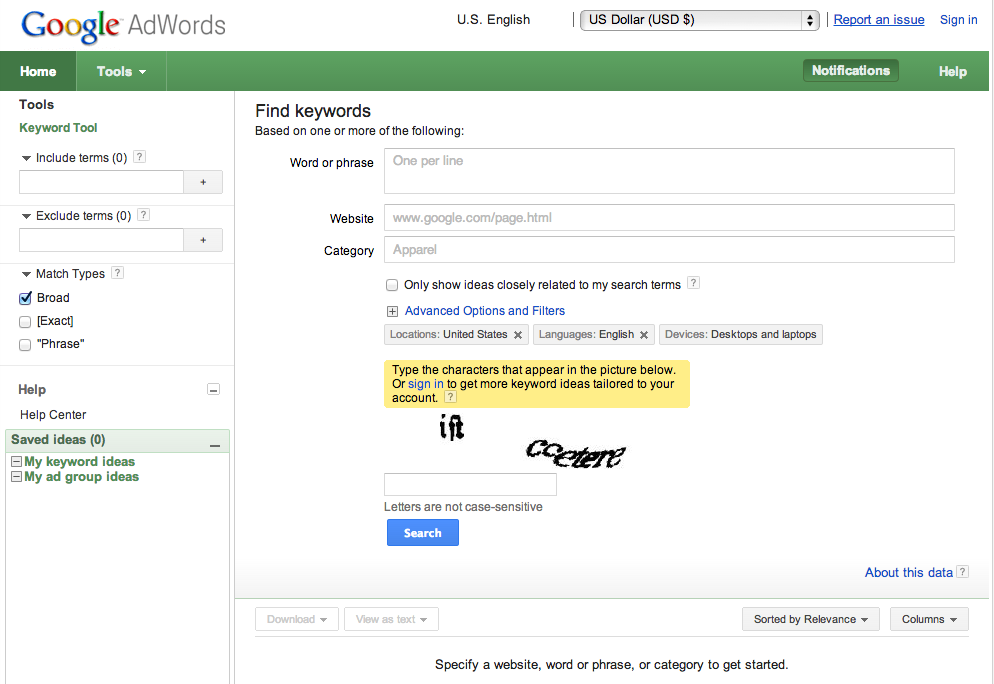This screenshot has height=684, width=994.
Task: Open the Download dropdown
Action: click(x=297, y=619)
